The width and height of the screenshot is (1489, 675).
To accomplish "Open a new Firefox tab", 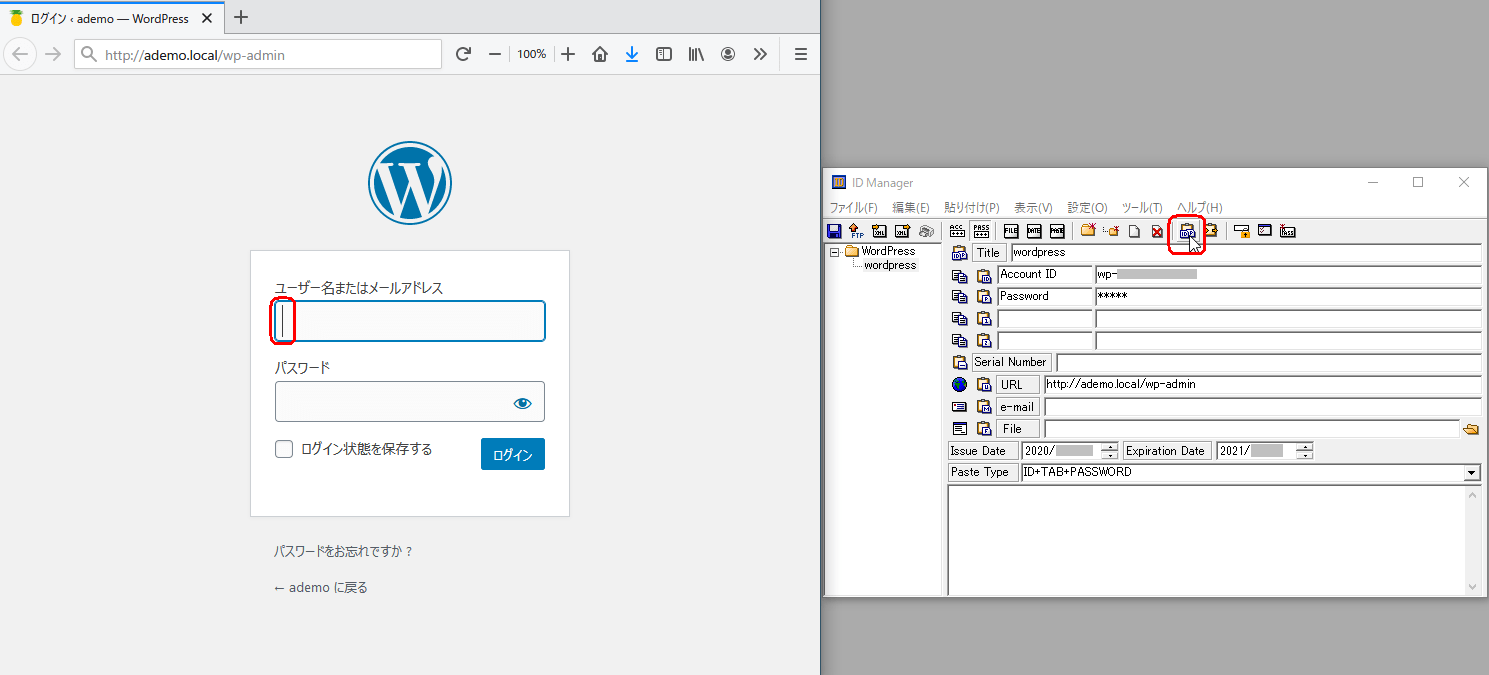I will pos(241,17).
